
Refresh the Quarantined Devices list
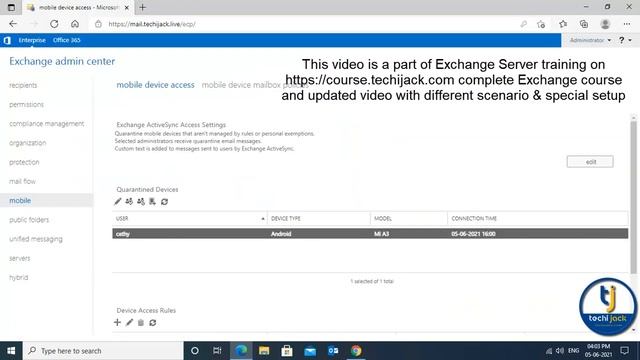tap(164, 202)
